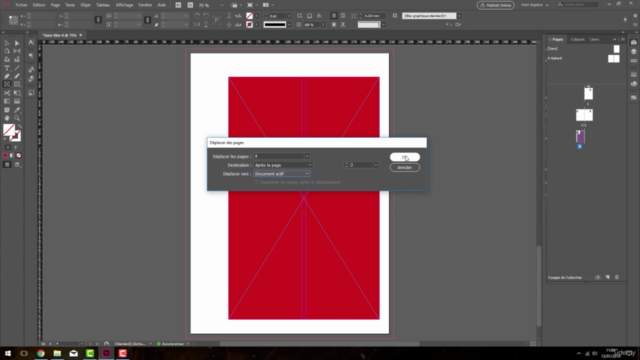Open the stroke type dropdown arrow

coord(289,25)
